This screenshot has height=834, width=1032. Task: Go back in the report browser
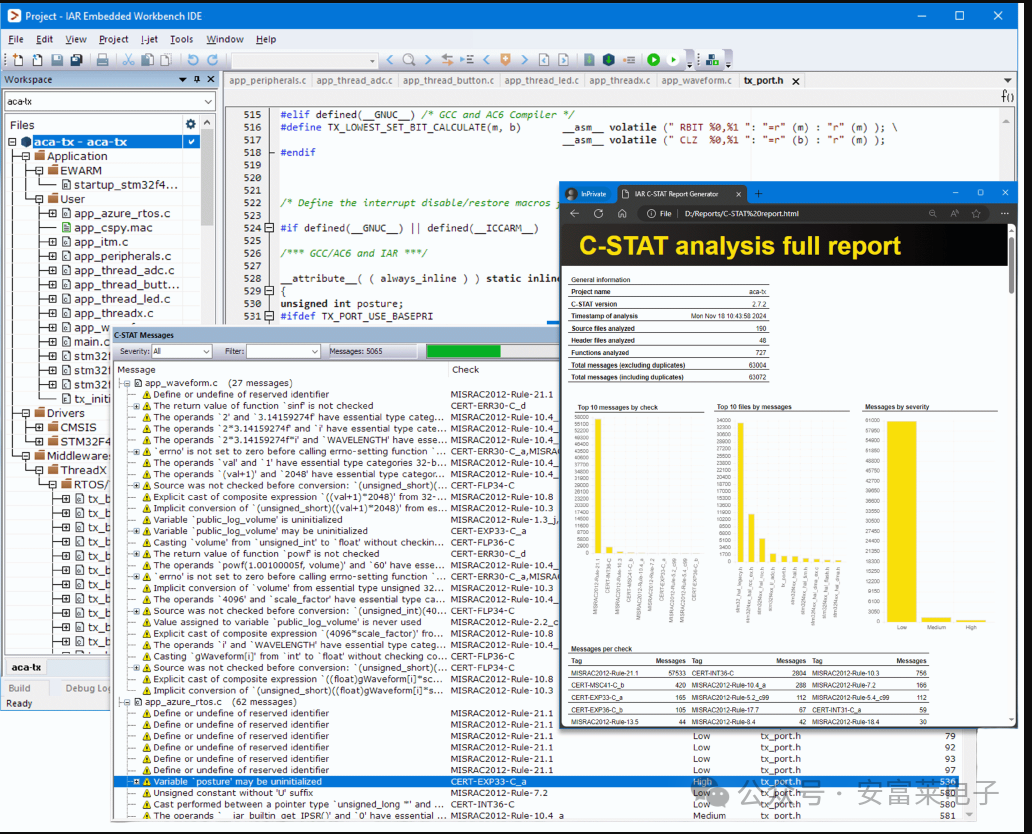point(575,213)
